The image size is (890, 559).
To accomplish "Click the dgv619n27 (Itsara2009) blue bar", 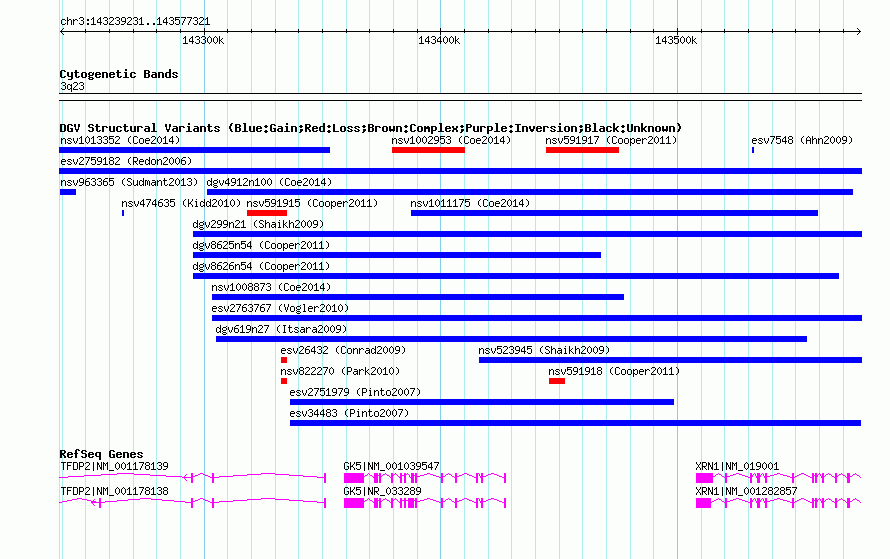I will pos(511,339).
